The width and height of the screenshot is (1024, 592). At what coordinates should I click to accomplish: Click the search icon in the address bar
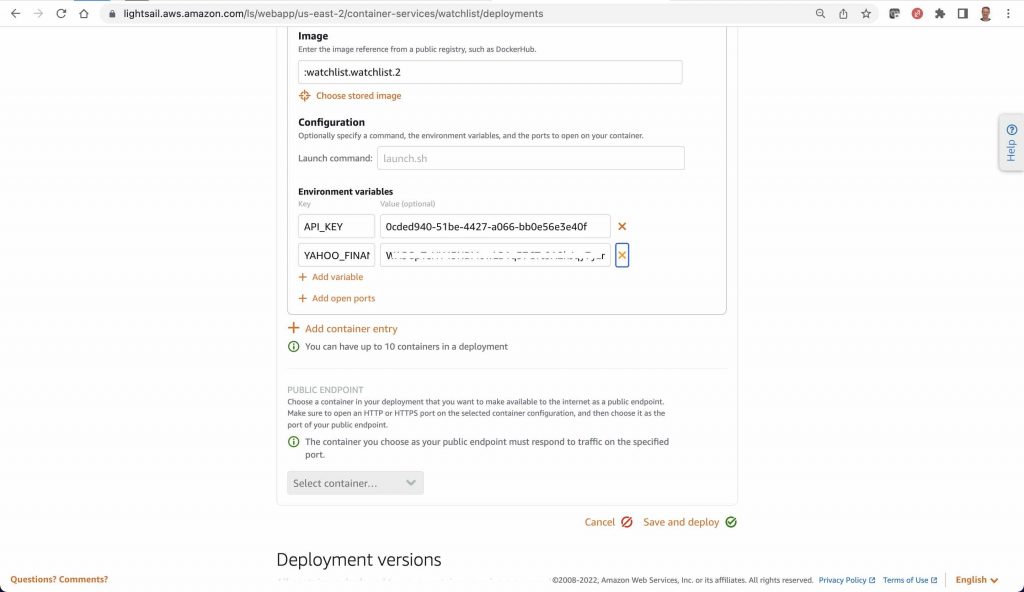(x=820, y=14)
